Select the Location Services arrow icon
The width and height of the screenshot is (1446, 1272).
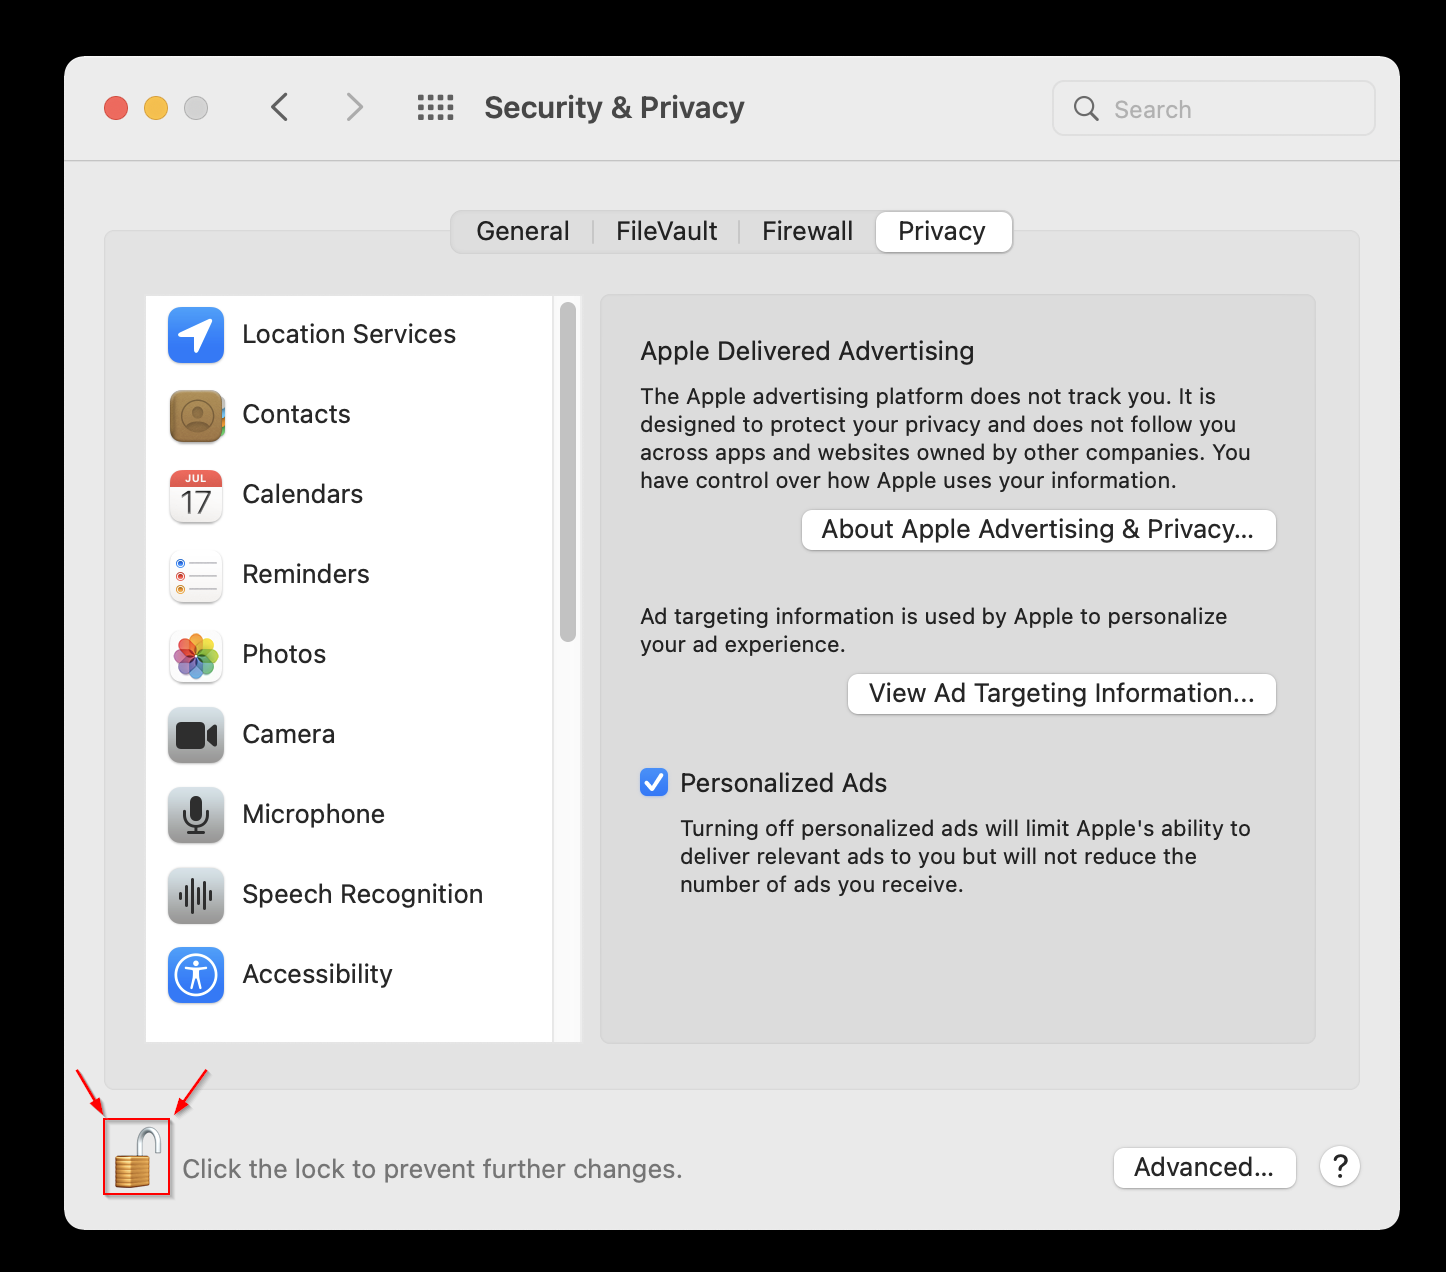(x=196, y=335)
